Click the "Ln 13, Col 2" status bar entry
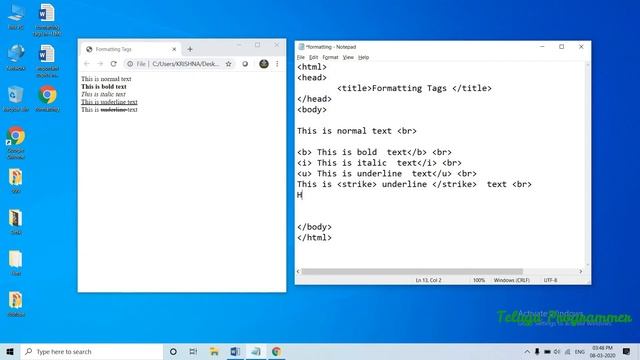This screenshot has height=360, width=640. pyautogui.click(x=429, y=280)
